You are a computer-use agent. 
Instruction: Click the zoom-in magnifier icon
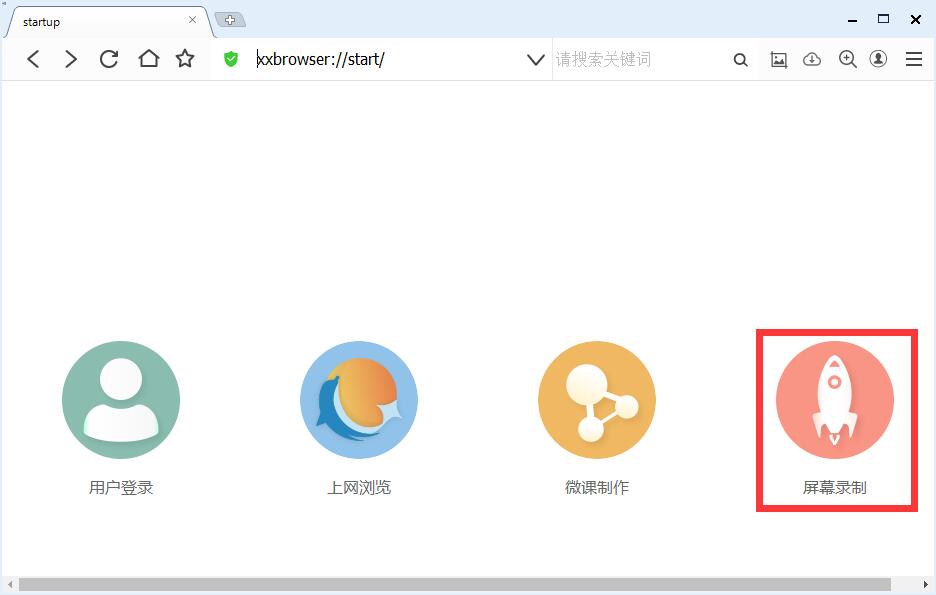tap(847, 60)
